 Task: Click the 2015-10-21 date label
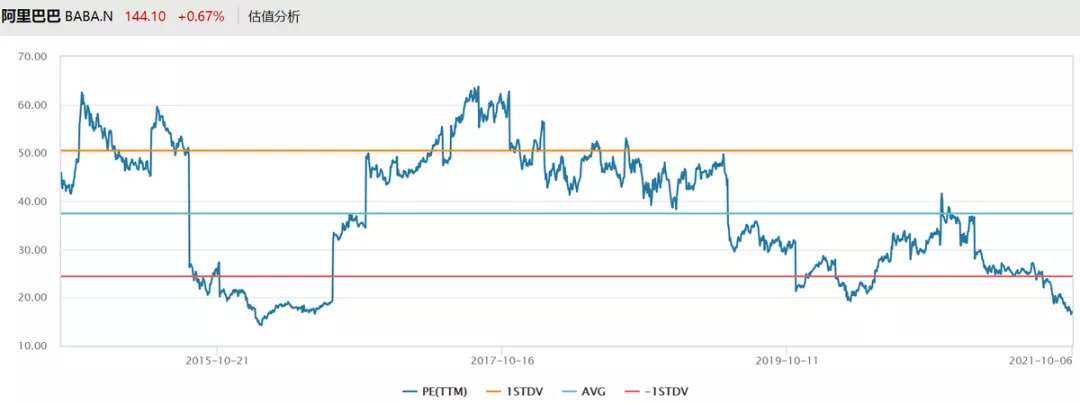(x=217, y=361)
